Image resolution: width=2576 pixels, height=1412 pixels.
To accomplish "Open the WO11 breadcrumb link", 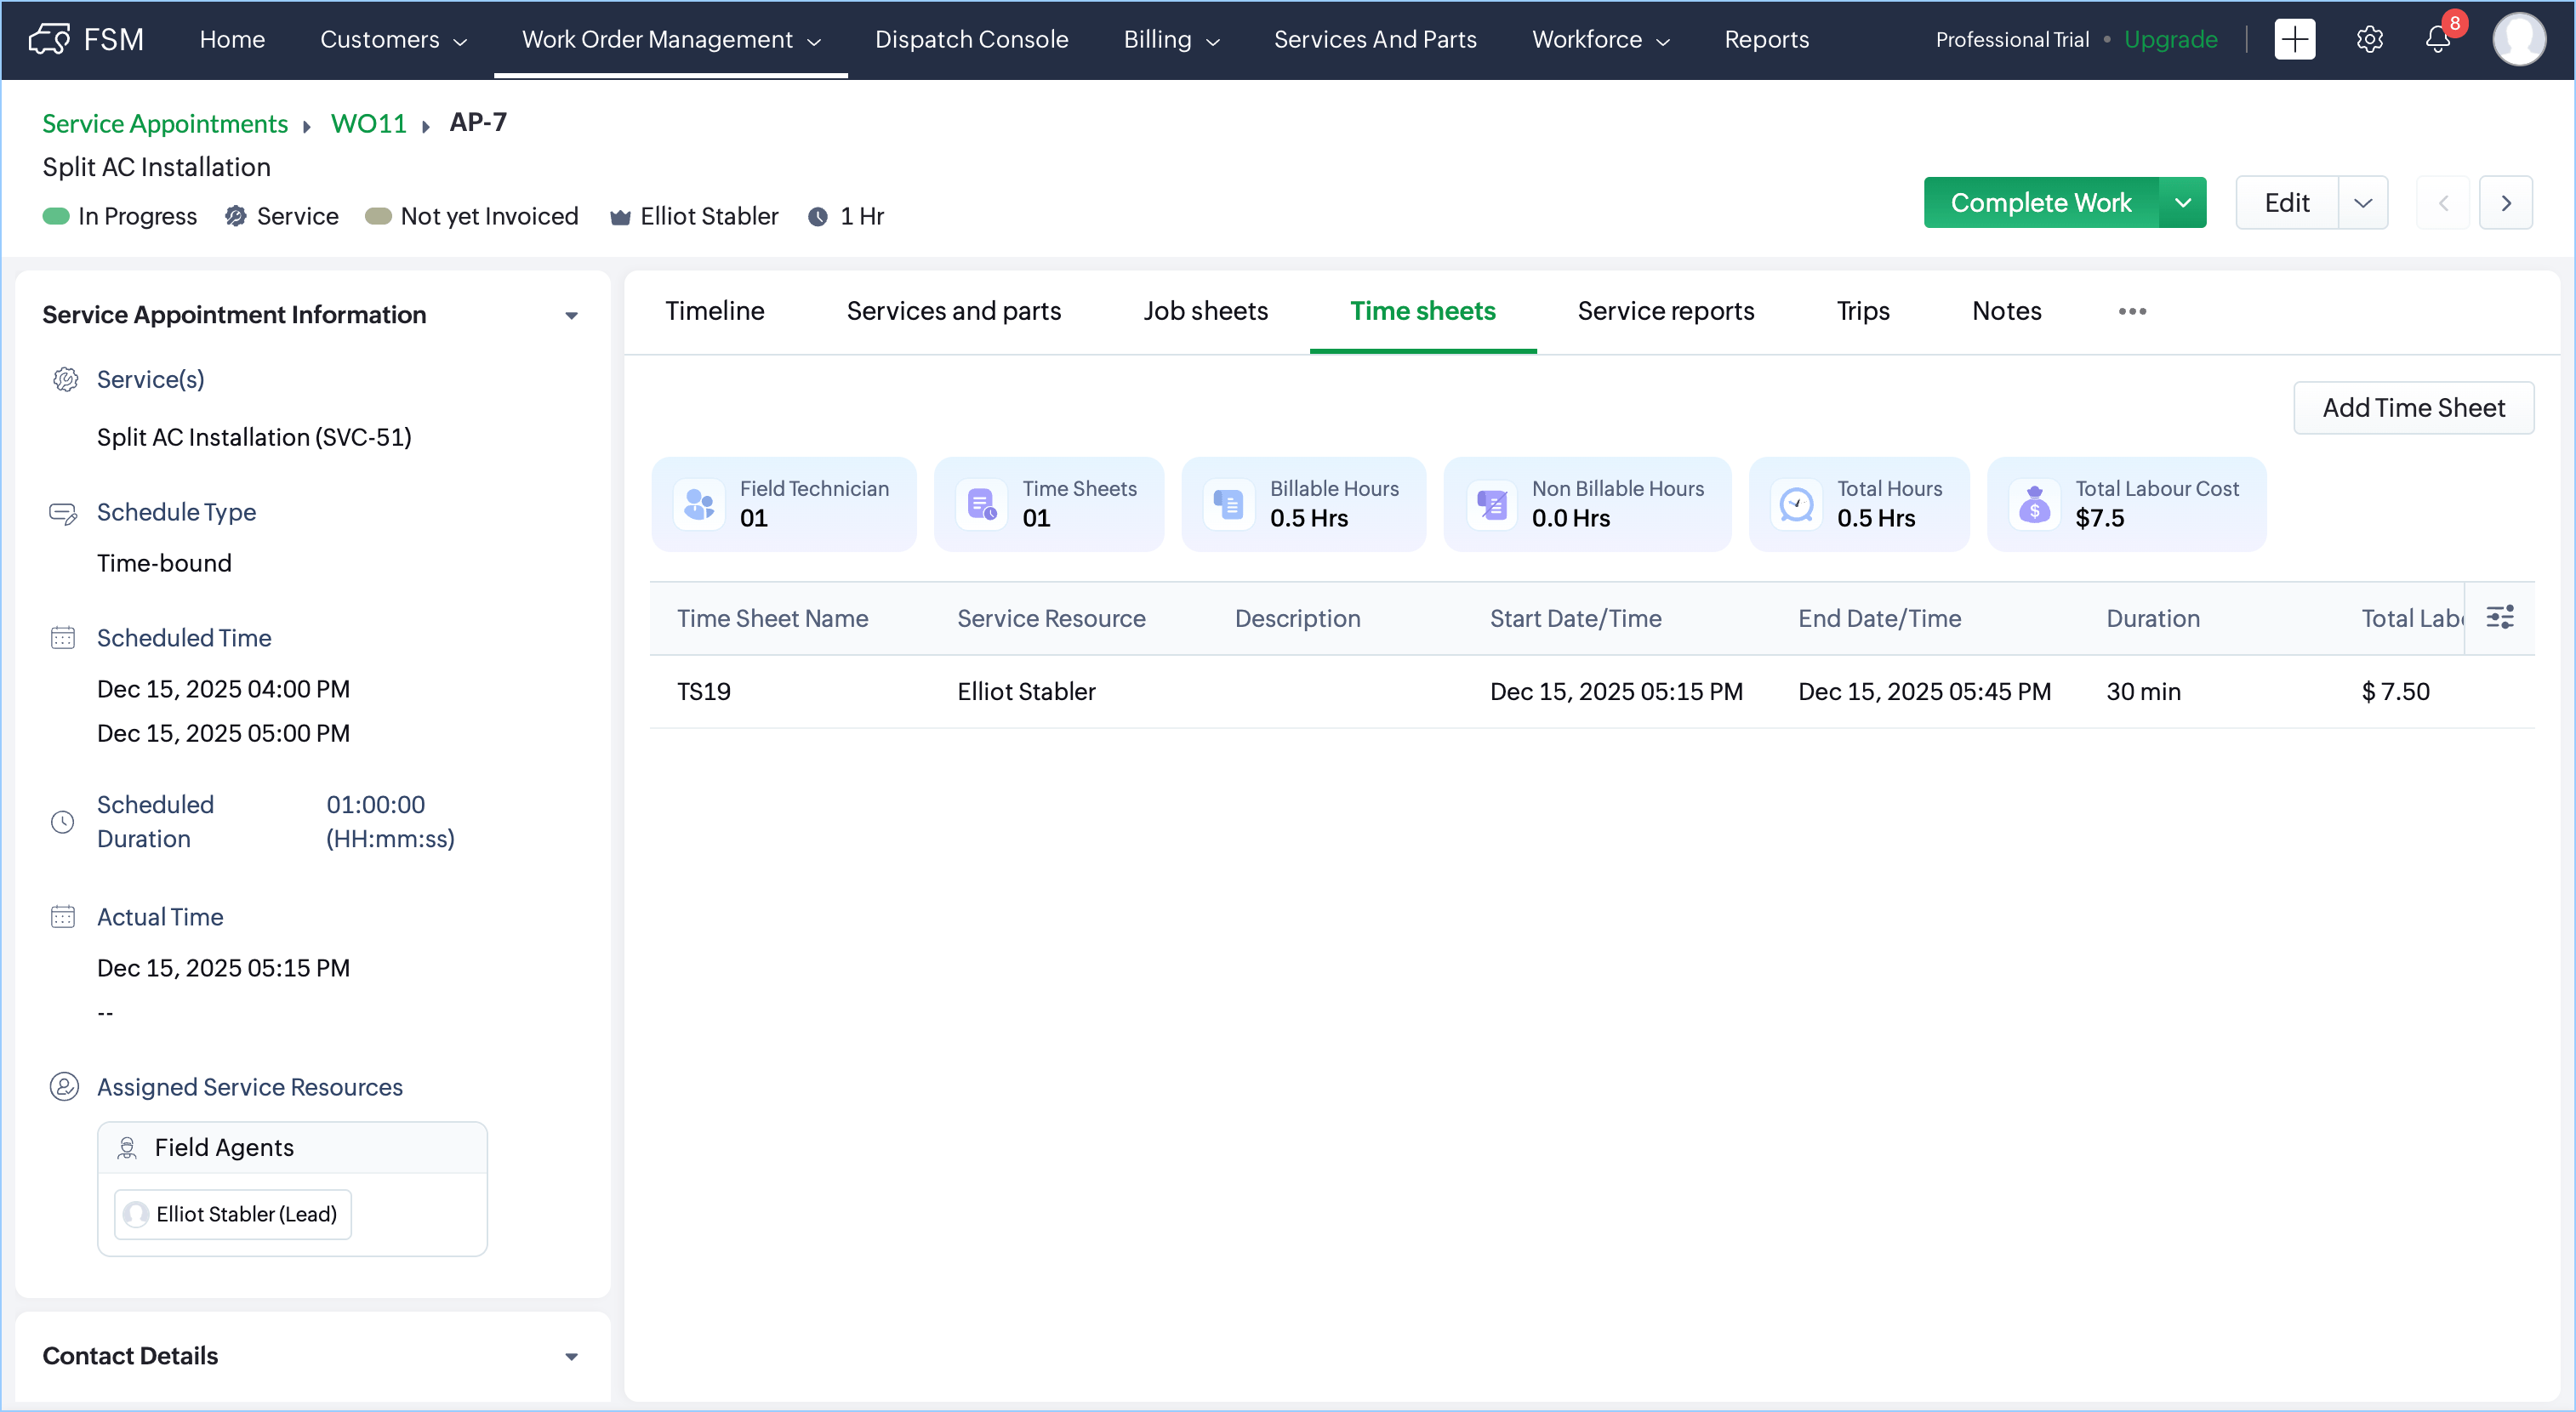I will click(368, 123).
